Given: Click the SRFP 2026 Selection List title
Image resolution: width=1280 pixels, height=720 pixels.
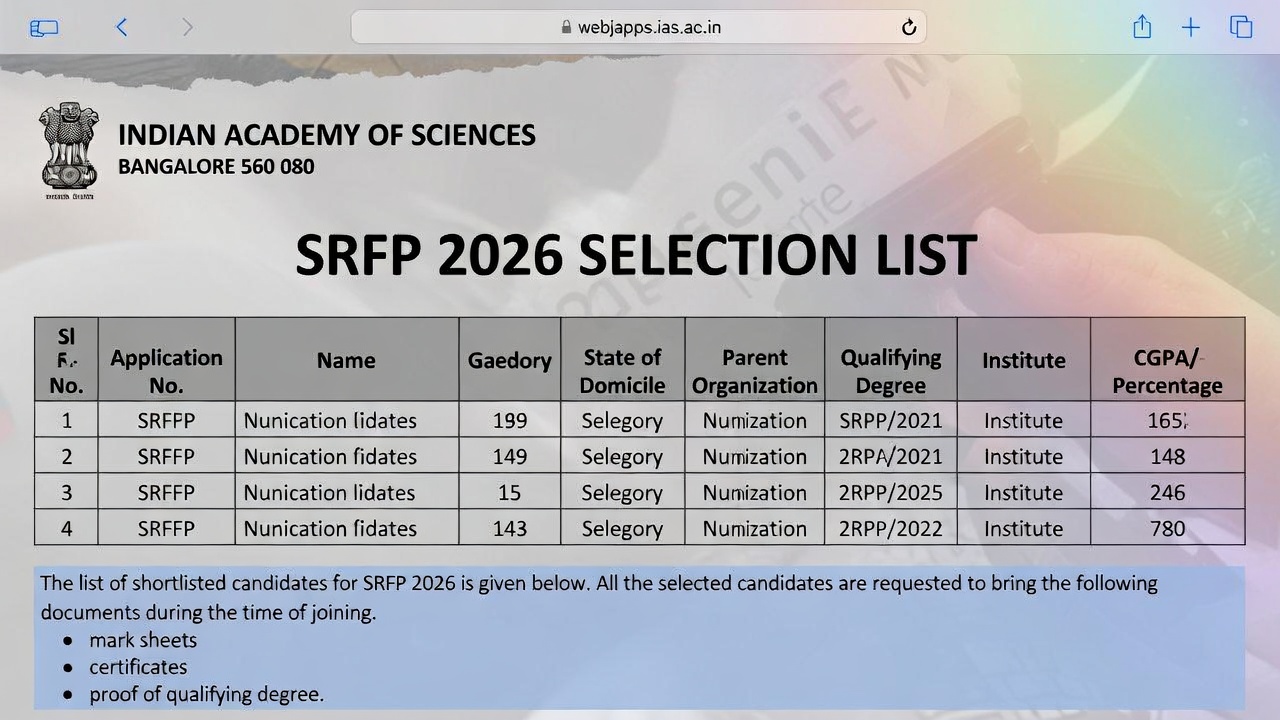Looking at the screenshot, I should tap(636, 256).
